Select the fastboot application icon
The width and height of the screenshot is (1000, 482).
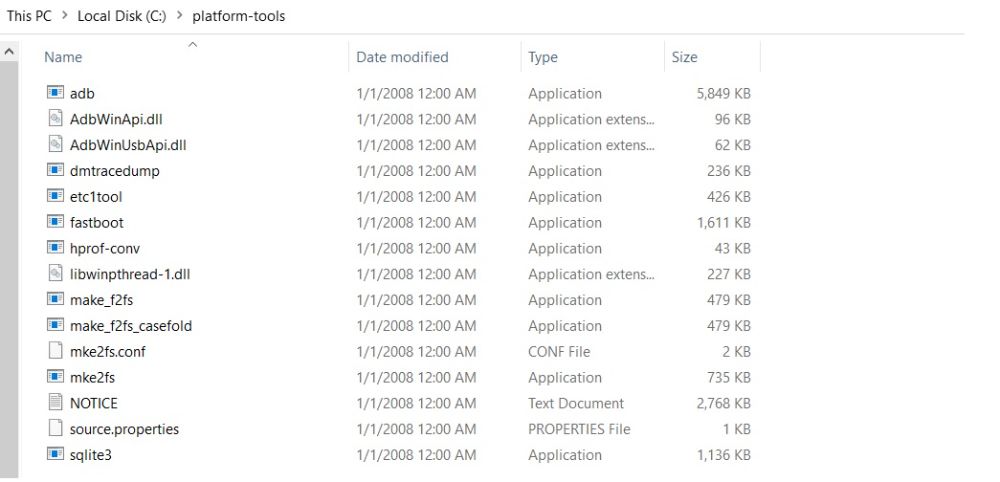55,222
